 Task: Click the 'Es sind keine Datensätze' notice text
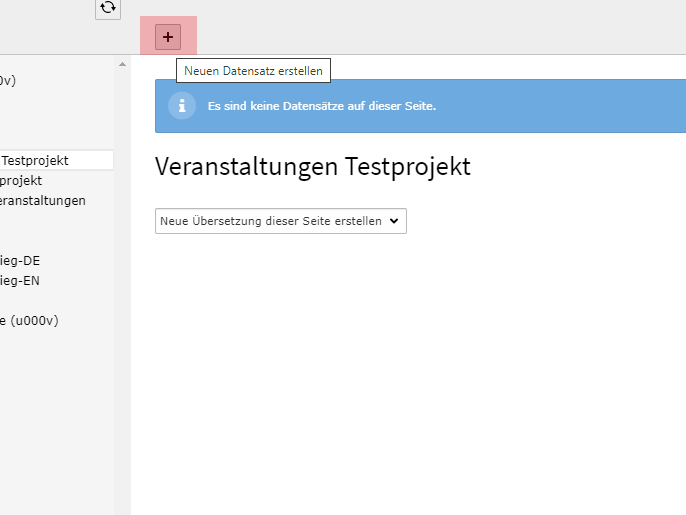[321, 106]
